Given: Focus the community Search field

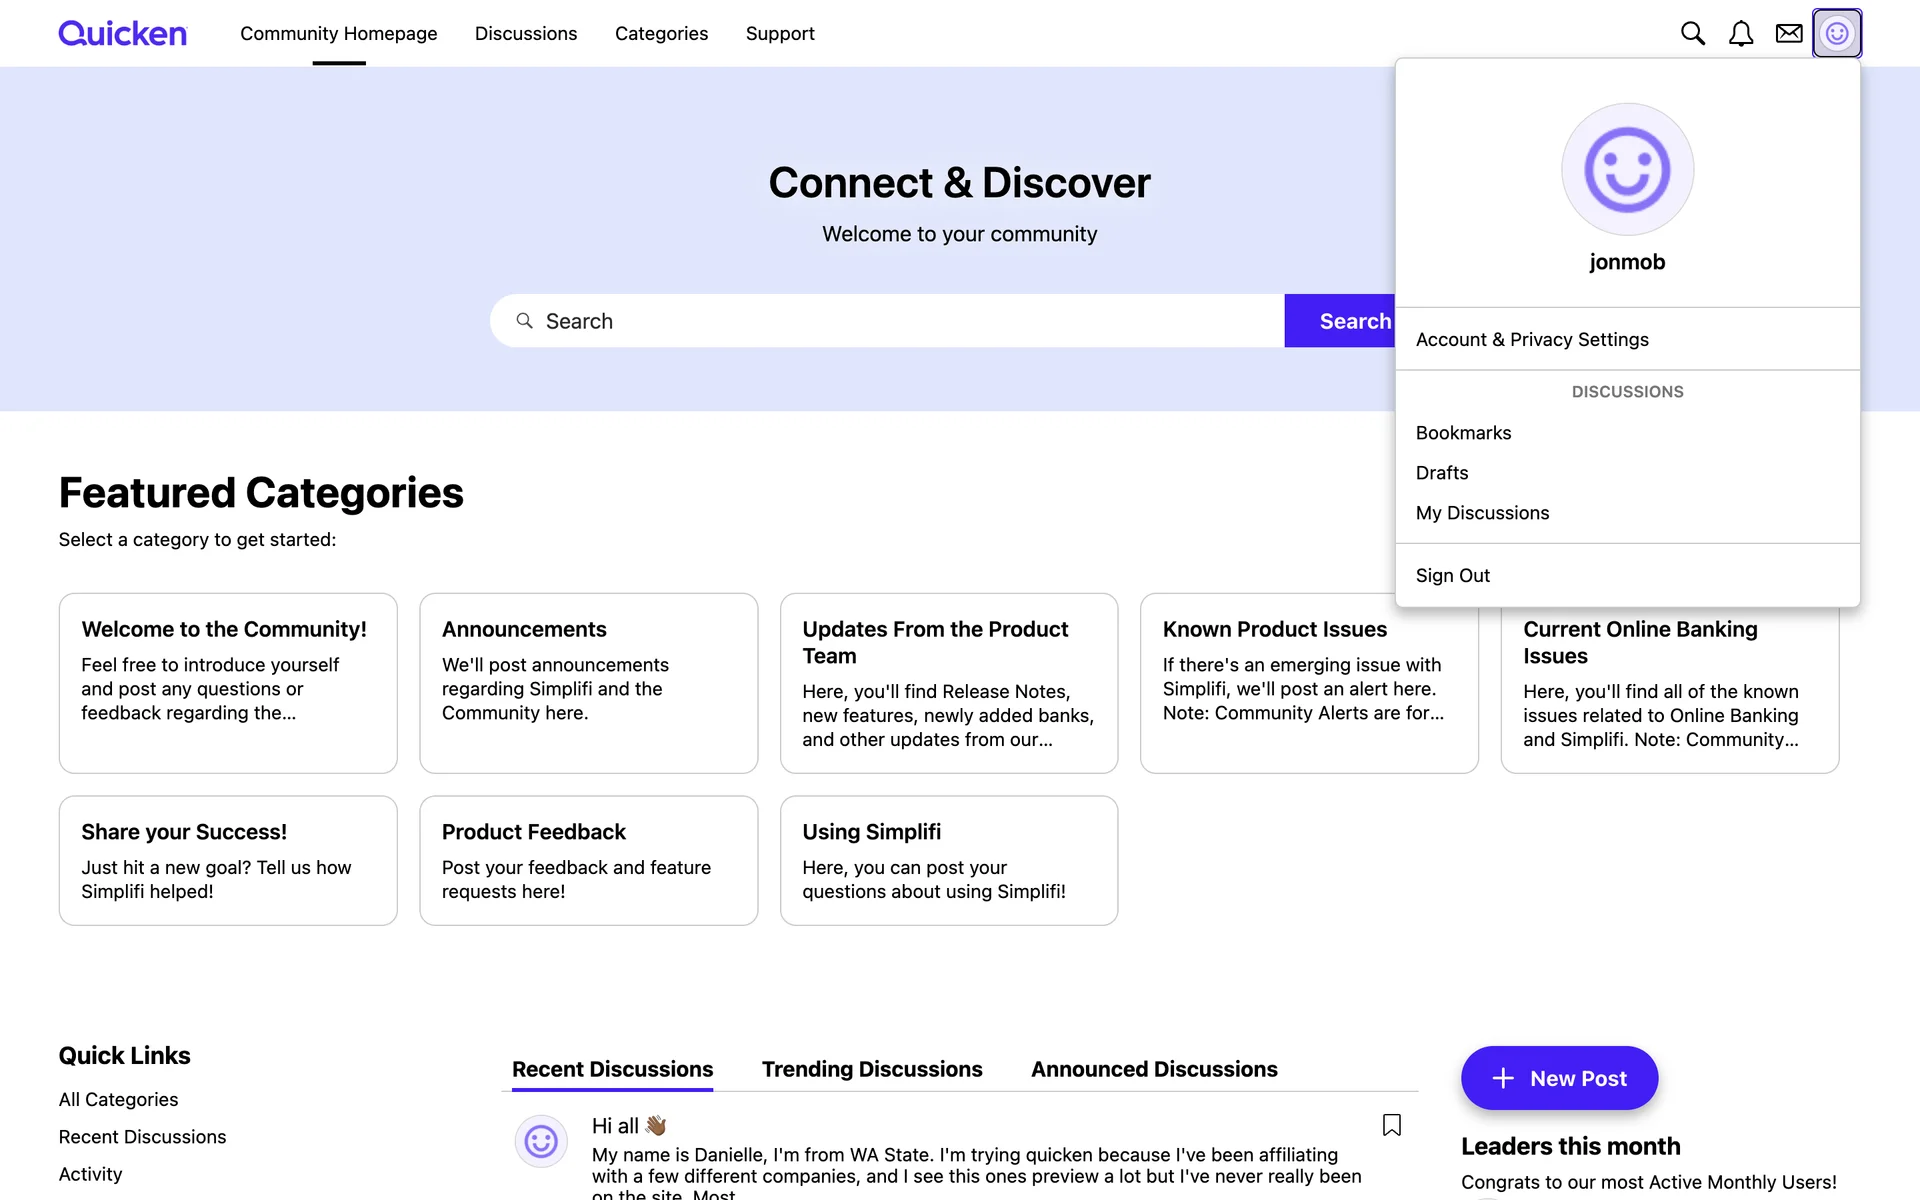Looking at the screenshot, I should pos(900,321).
